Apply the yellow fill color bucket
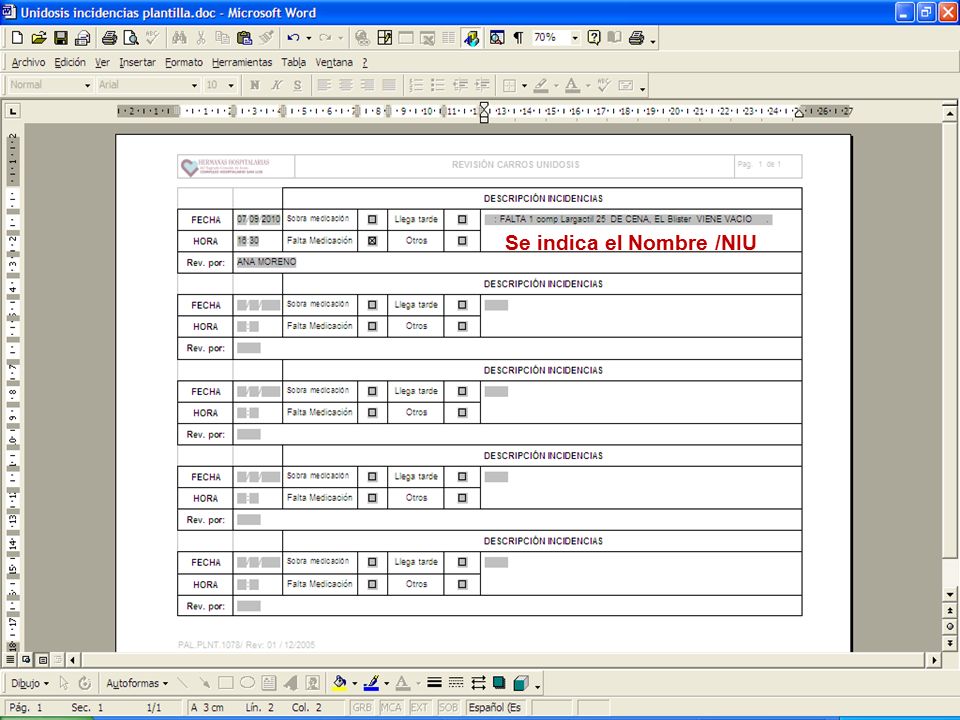Screen dimensions: 960x720 point(340,683)
